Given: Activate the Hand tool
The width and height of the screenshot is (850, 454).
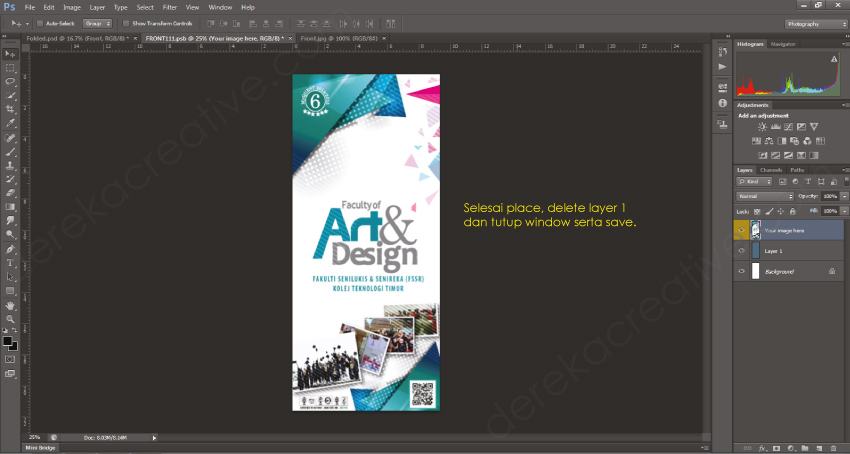Looking at the screenshot, I should 11,305.
